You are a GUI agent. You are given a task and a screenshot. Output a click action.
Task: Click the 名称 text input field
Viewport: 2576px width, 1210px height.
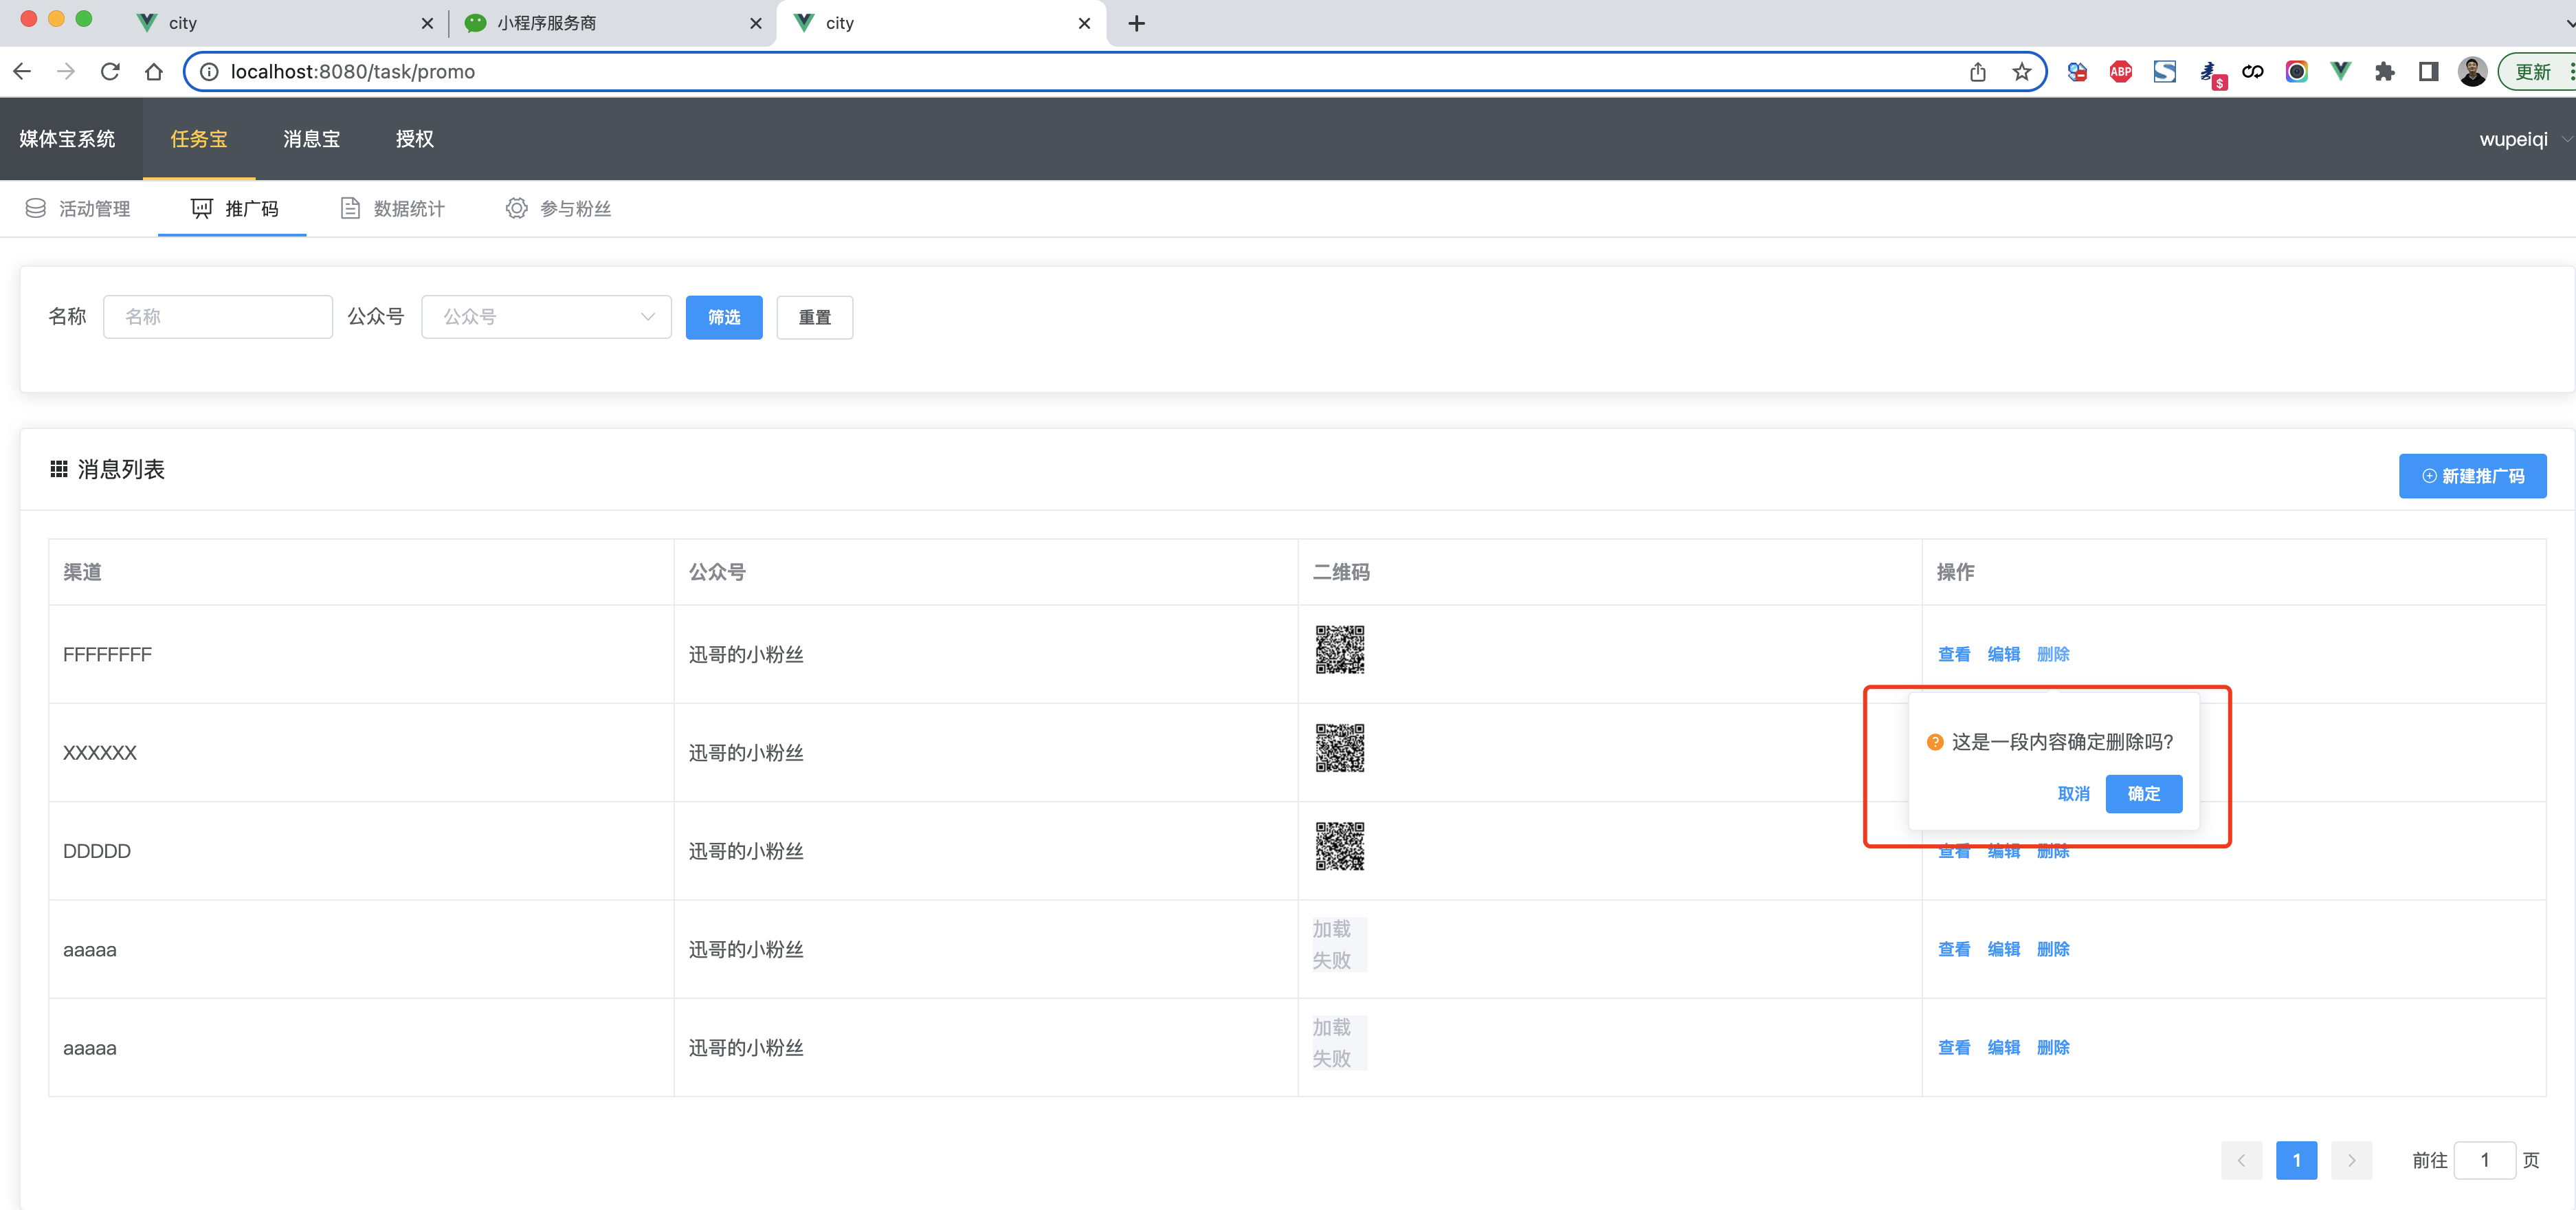(x=218, y=317)
